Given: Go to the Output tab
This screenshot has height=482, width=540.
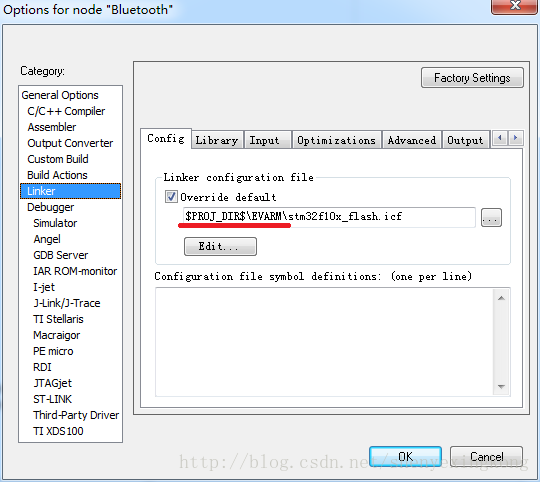Looking at the screenshot, I should click(x=465, y=140).
